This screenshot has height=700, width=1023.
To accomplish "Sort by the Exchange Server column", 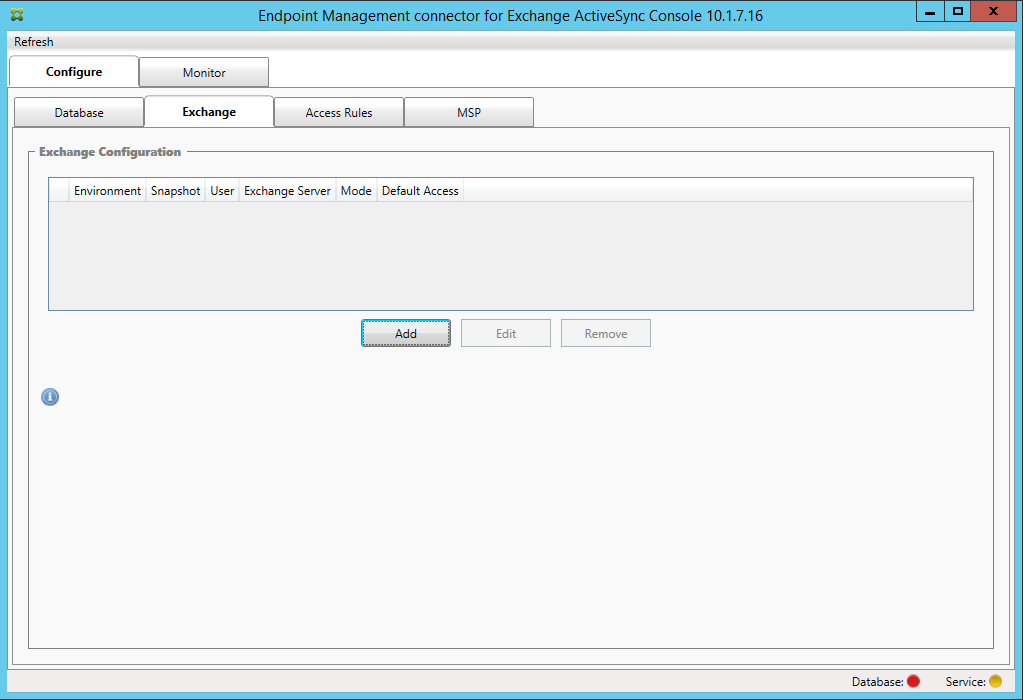I will [287, 190].
